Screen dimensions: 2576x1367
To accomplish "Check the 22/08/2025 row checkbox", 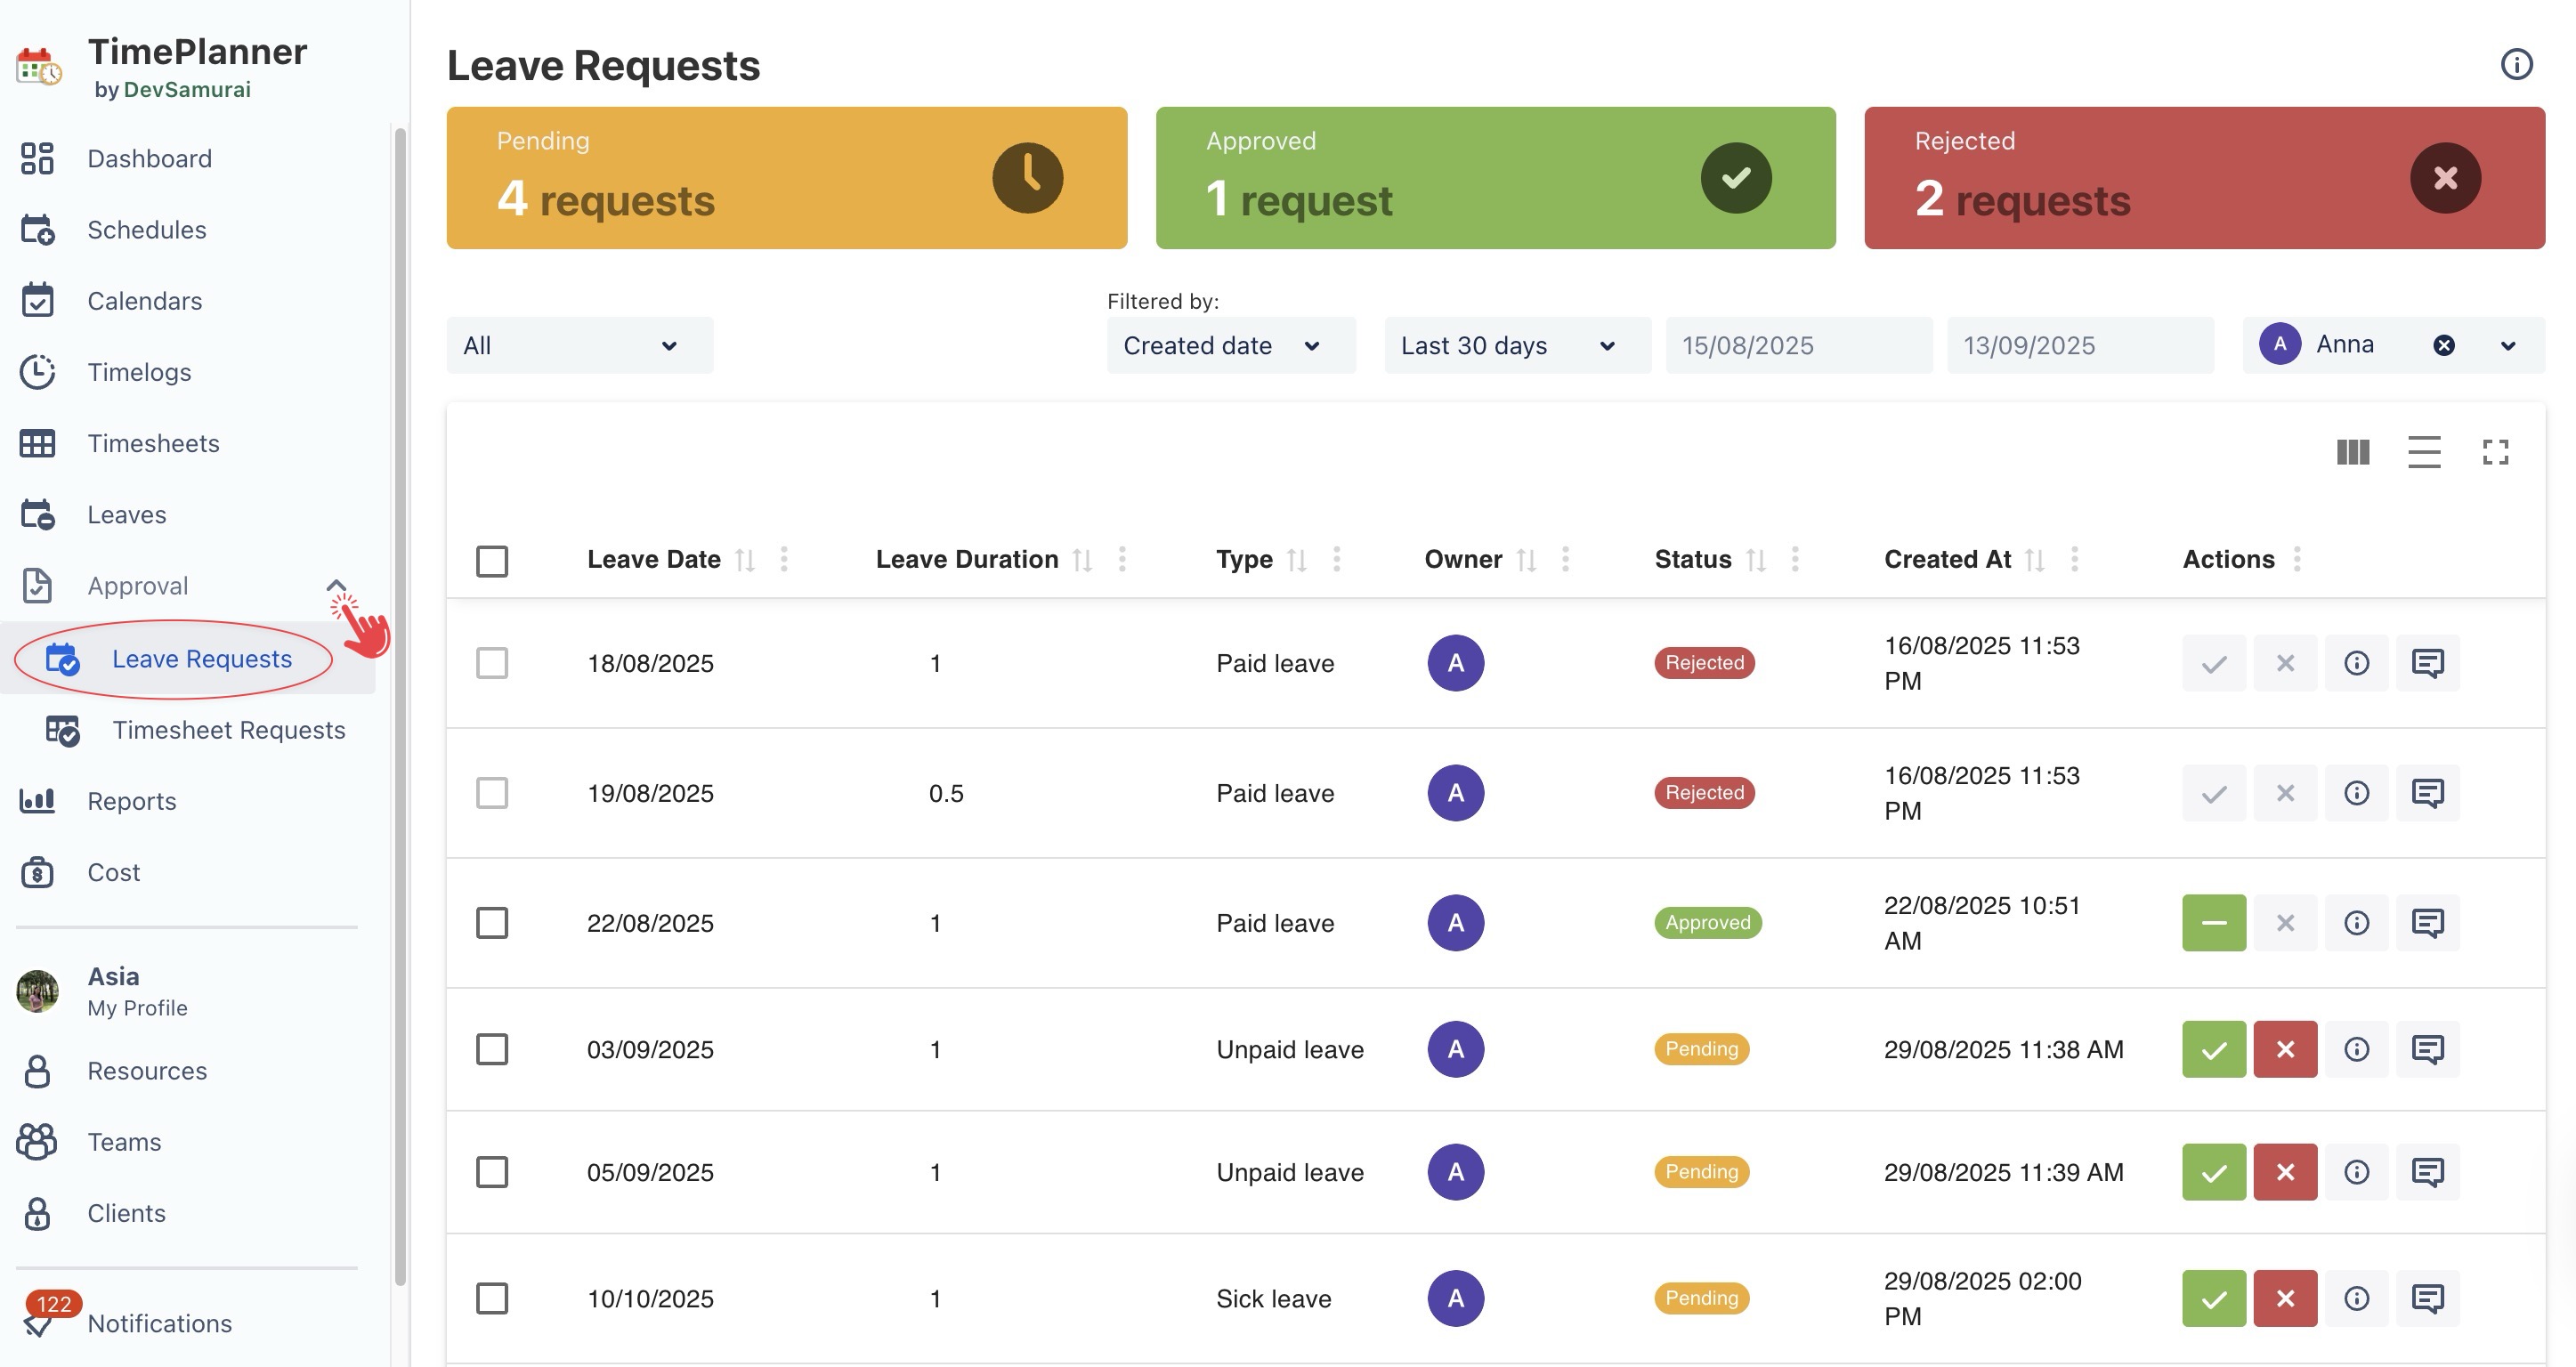I will point(492,923).
